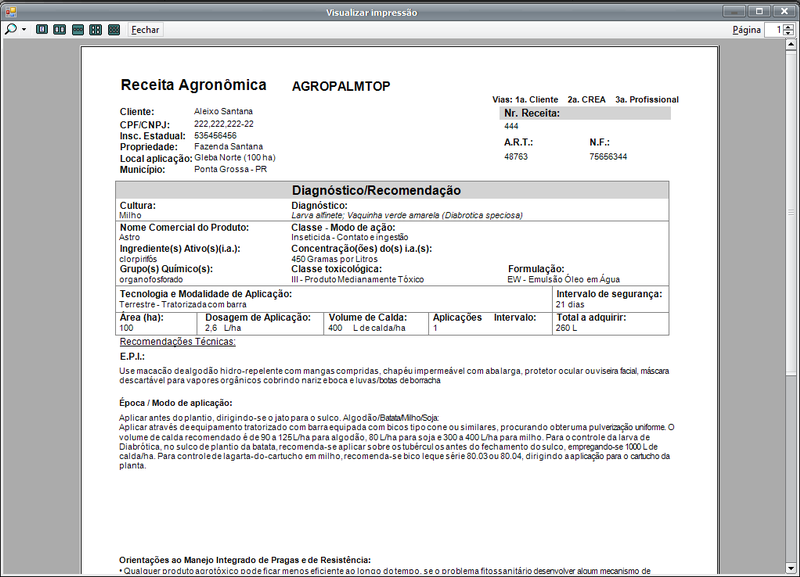This screenshot has width=800, height=577.
Task: Choose the four-page preview layout
Action: tap(95, 30)
